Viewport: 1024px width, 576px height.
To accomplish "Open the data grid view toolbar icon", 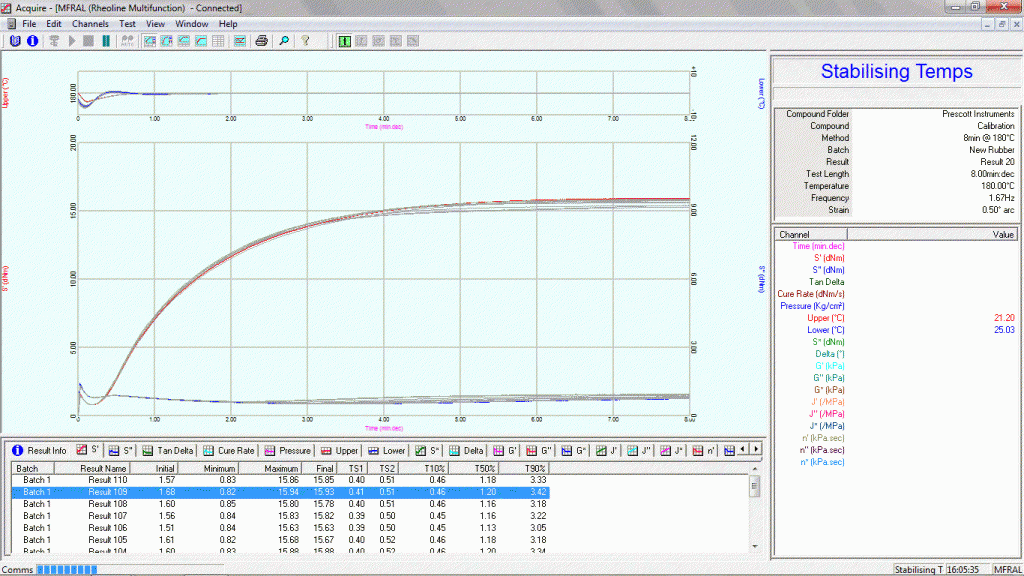I will click(x=219, y=41).
